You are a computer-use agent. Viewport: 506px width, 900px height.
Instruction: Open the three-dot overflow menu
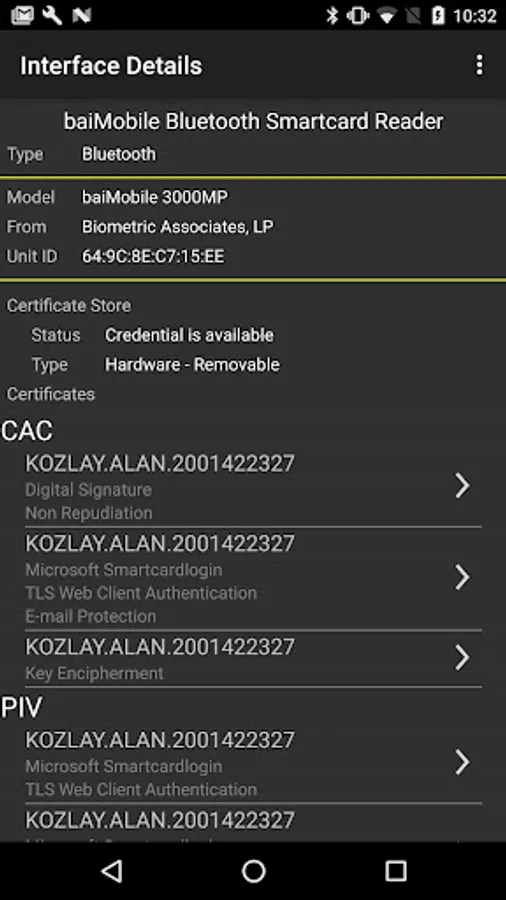click(x=479, y=65)
